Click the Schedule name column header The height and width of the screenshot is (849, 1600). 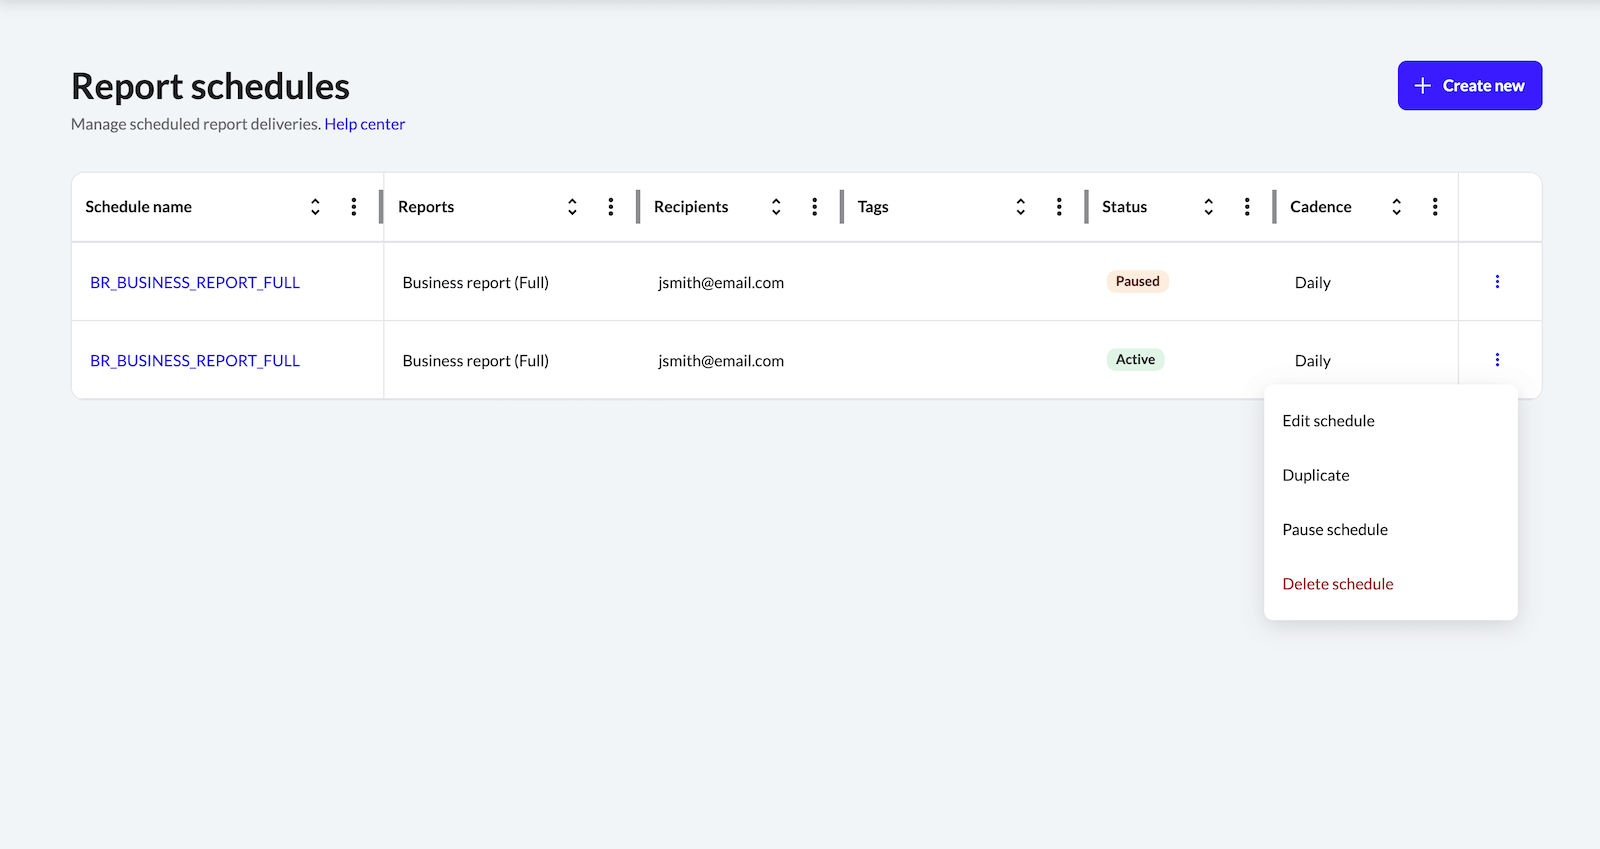click(x=139, y=207)
